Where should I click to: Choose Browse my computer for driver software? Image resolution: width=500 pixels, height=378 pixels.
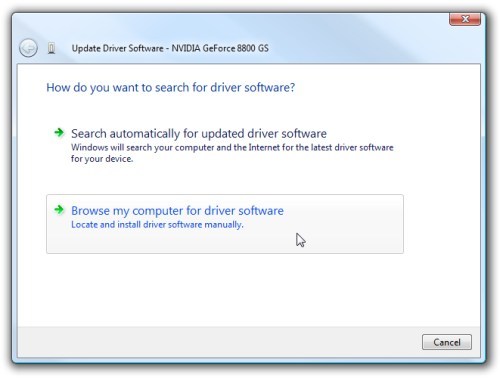tap(225, 224)
